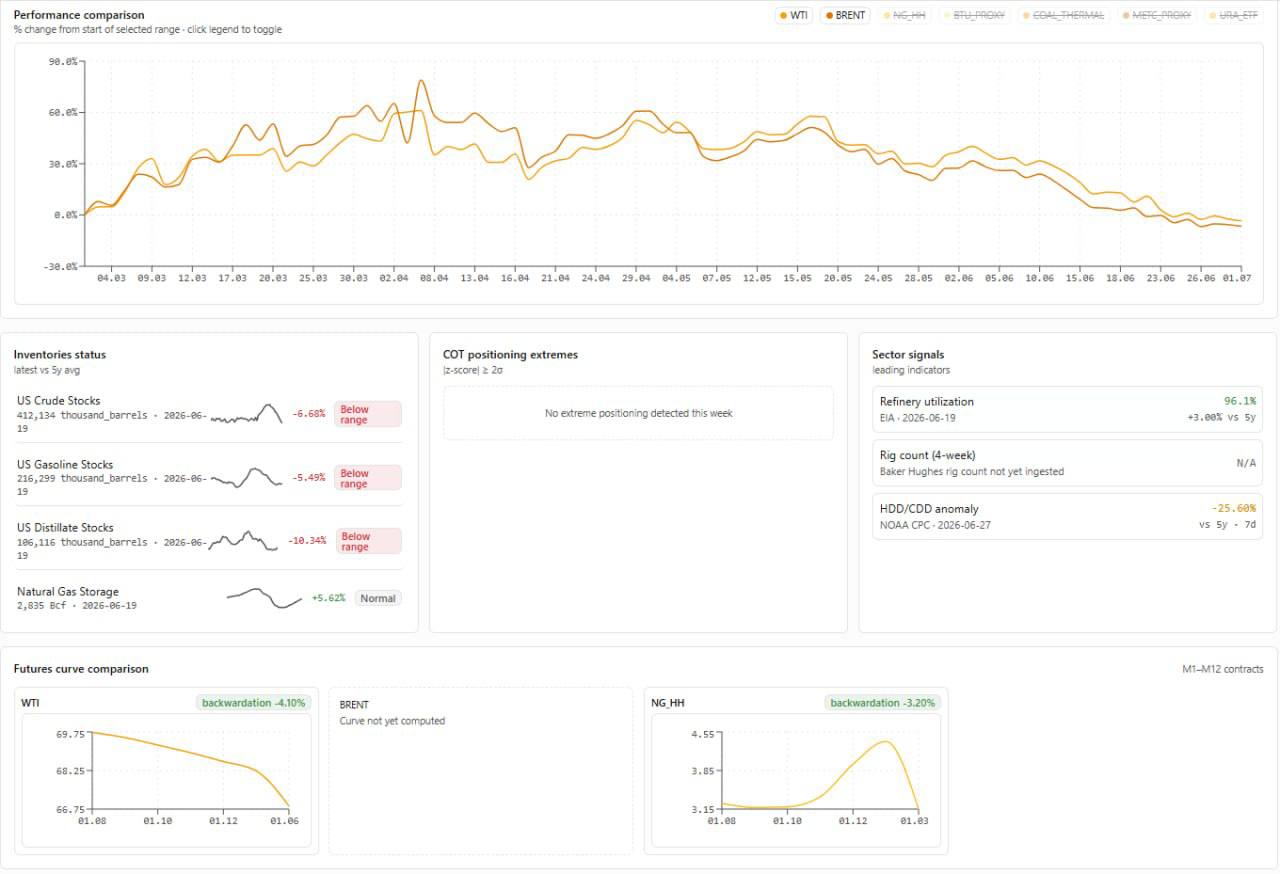Open the HDD/CDD anomaly card
Viewport: 1280px width, 874px height.
click(x=1067, y=517)
